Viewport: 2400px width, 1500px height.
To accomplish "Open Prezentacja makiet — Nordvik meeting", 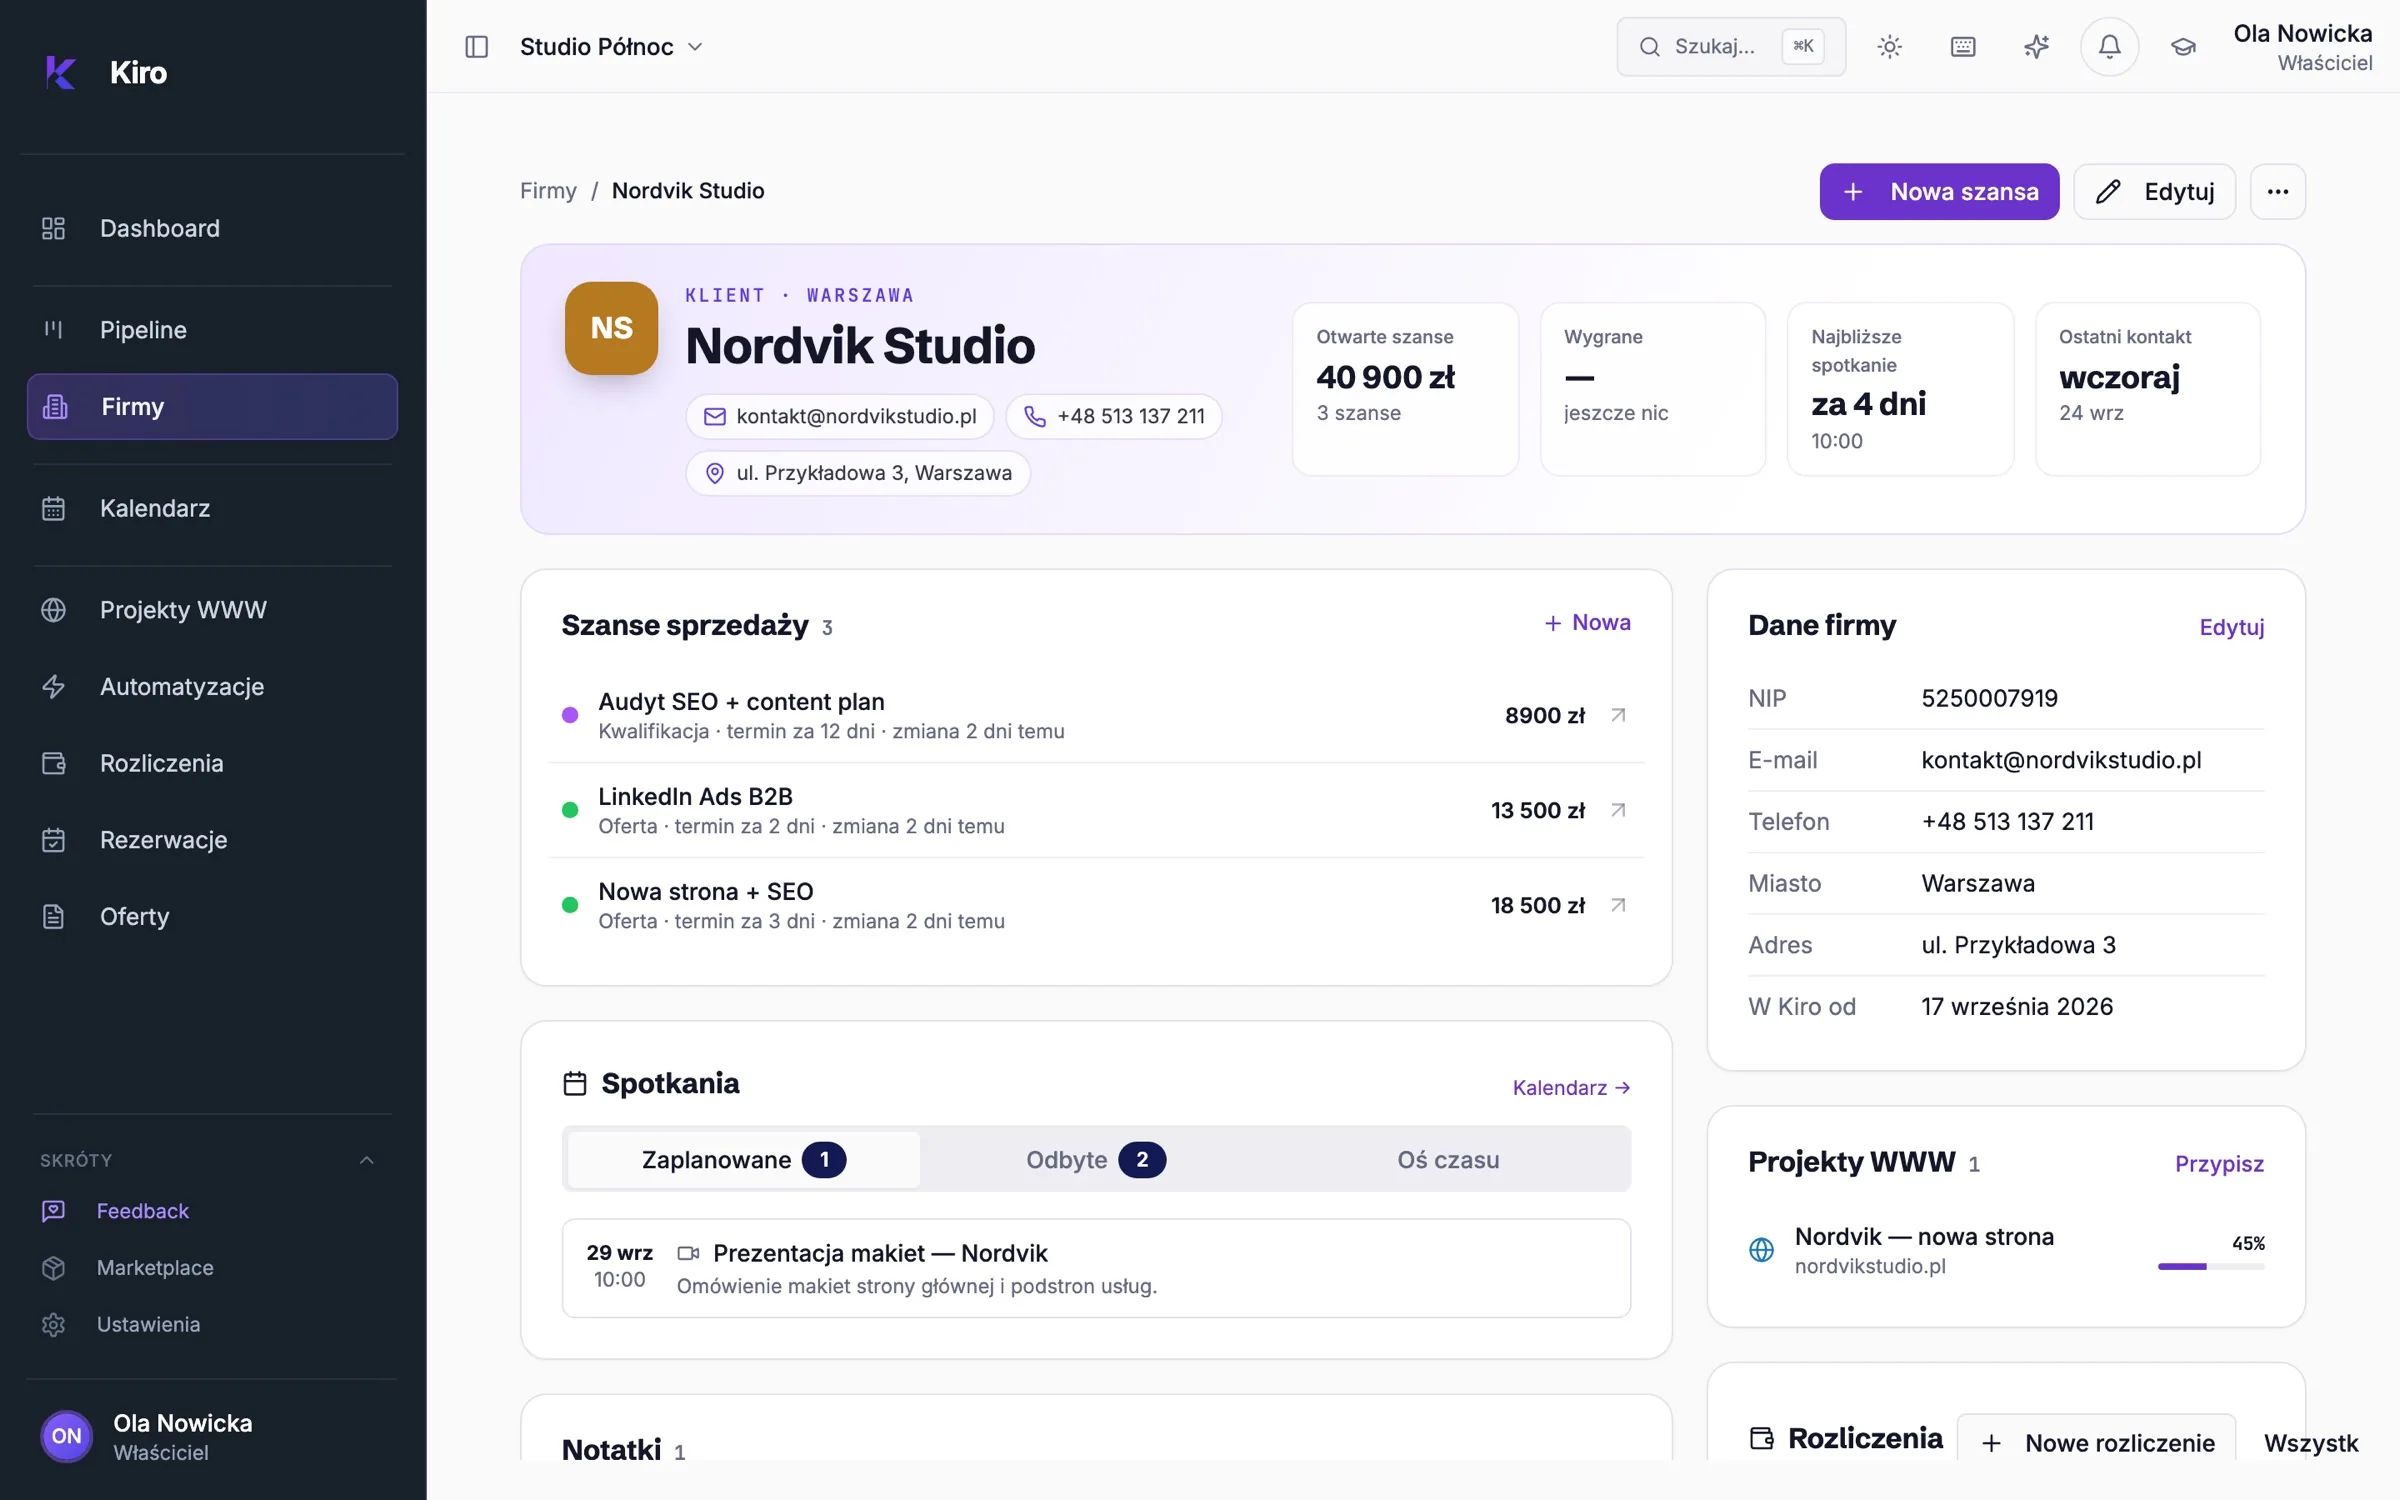I will point(1096,1268).
